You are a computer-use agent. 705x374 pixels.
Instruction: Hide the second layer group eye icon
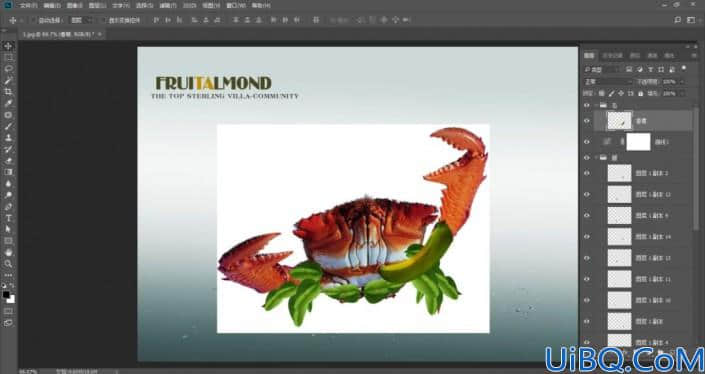coord(586,158)
